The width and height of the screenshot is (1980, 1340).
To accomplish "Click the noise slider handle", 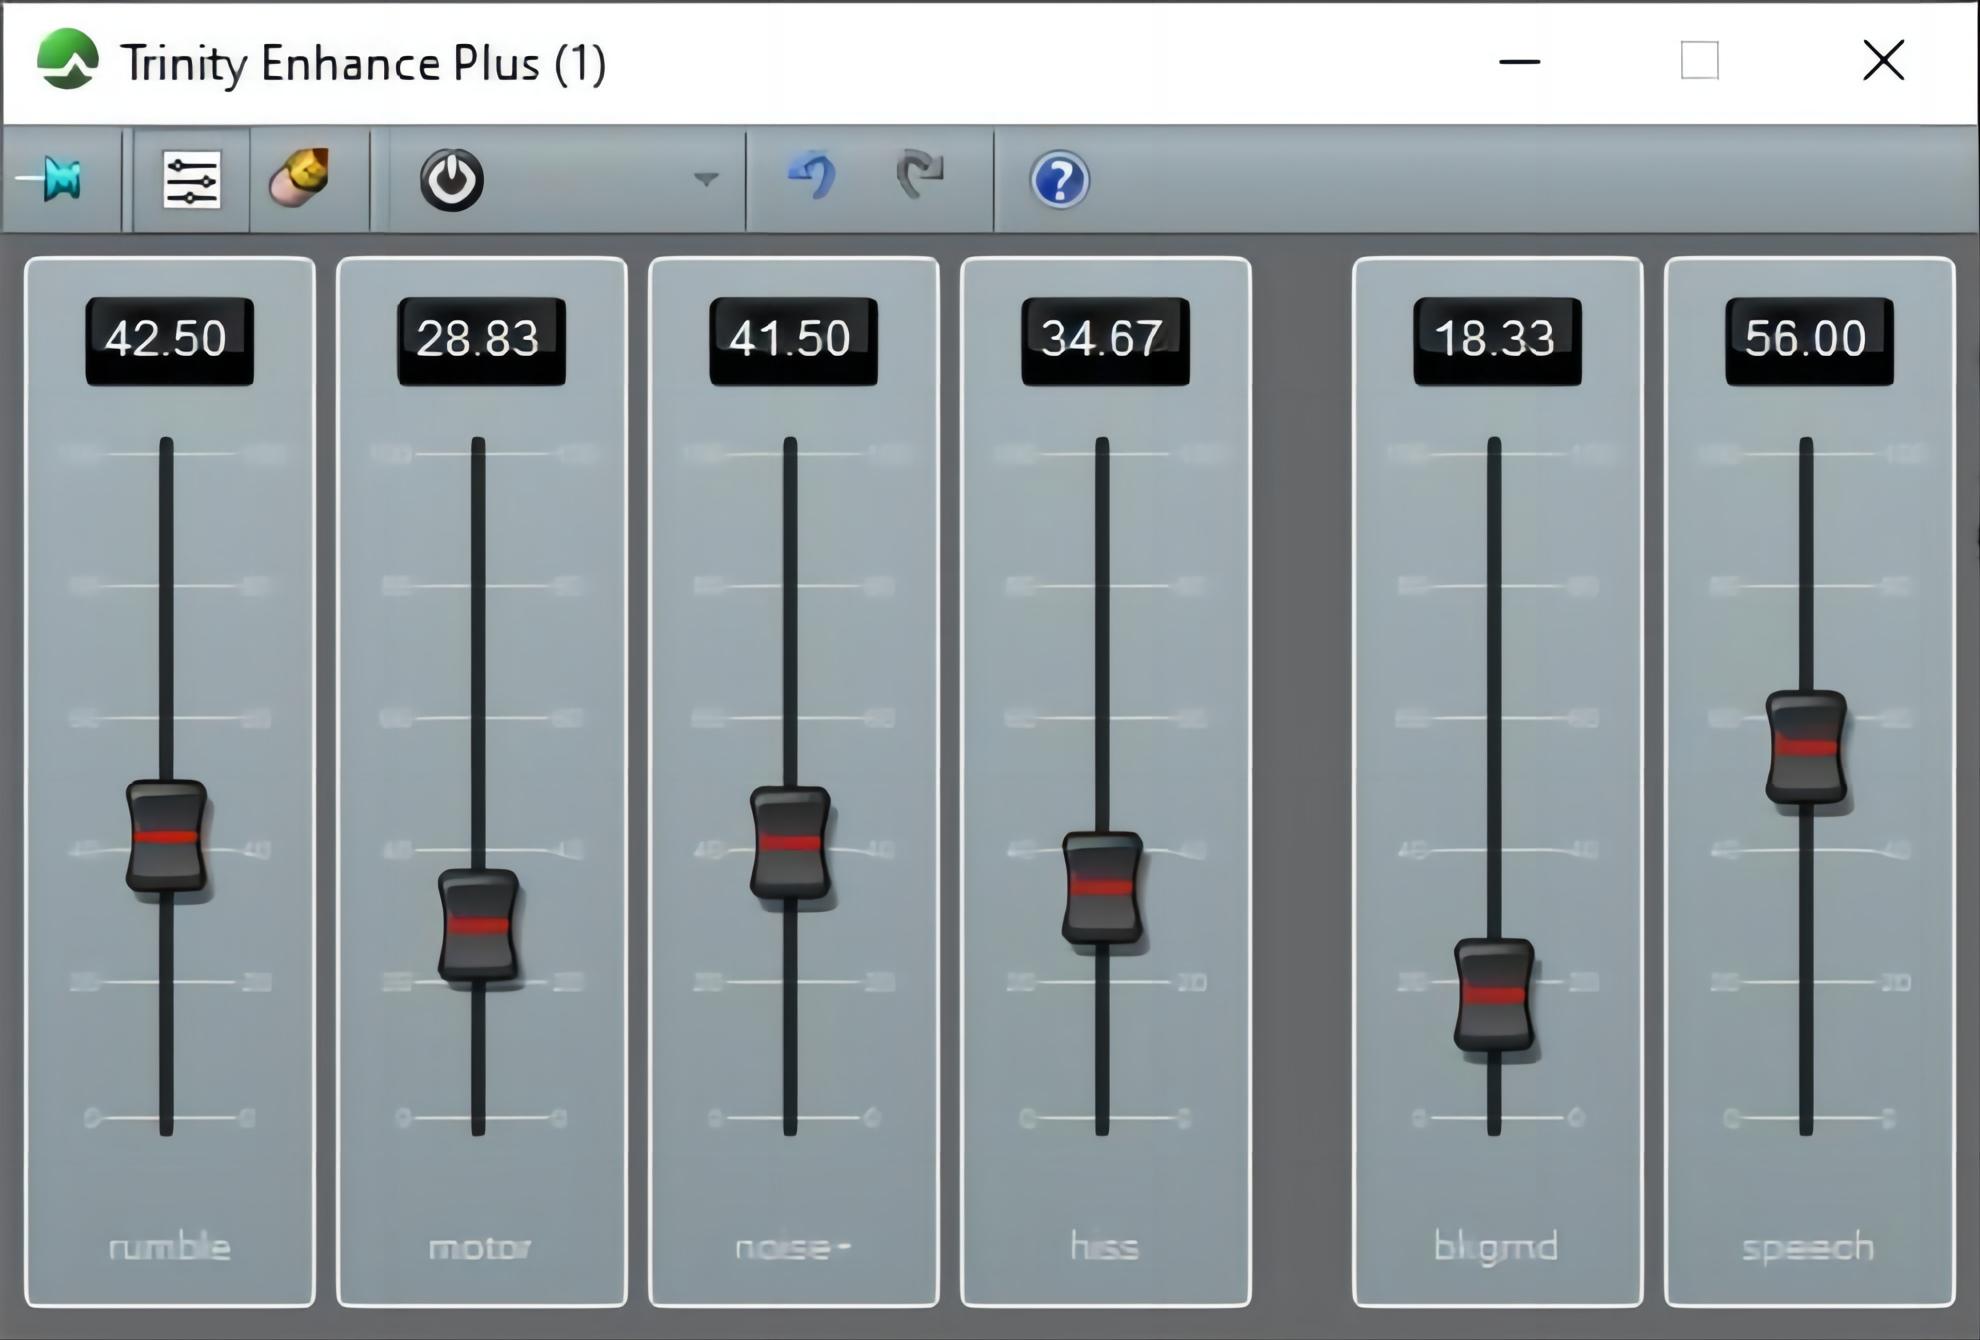I will [x=790, y=843].
